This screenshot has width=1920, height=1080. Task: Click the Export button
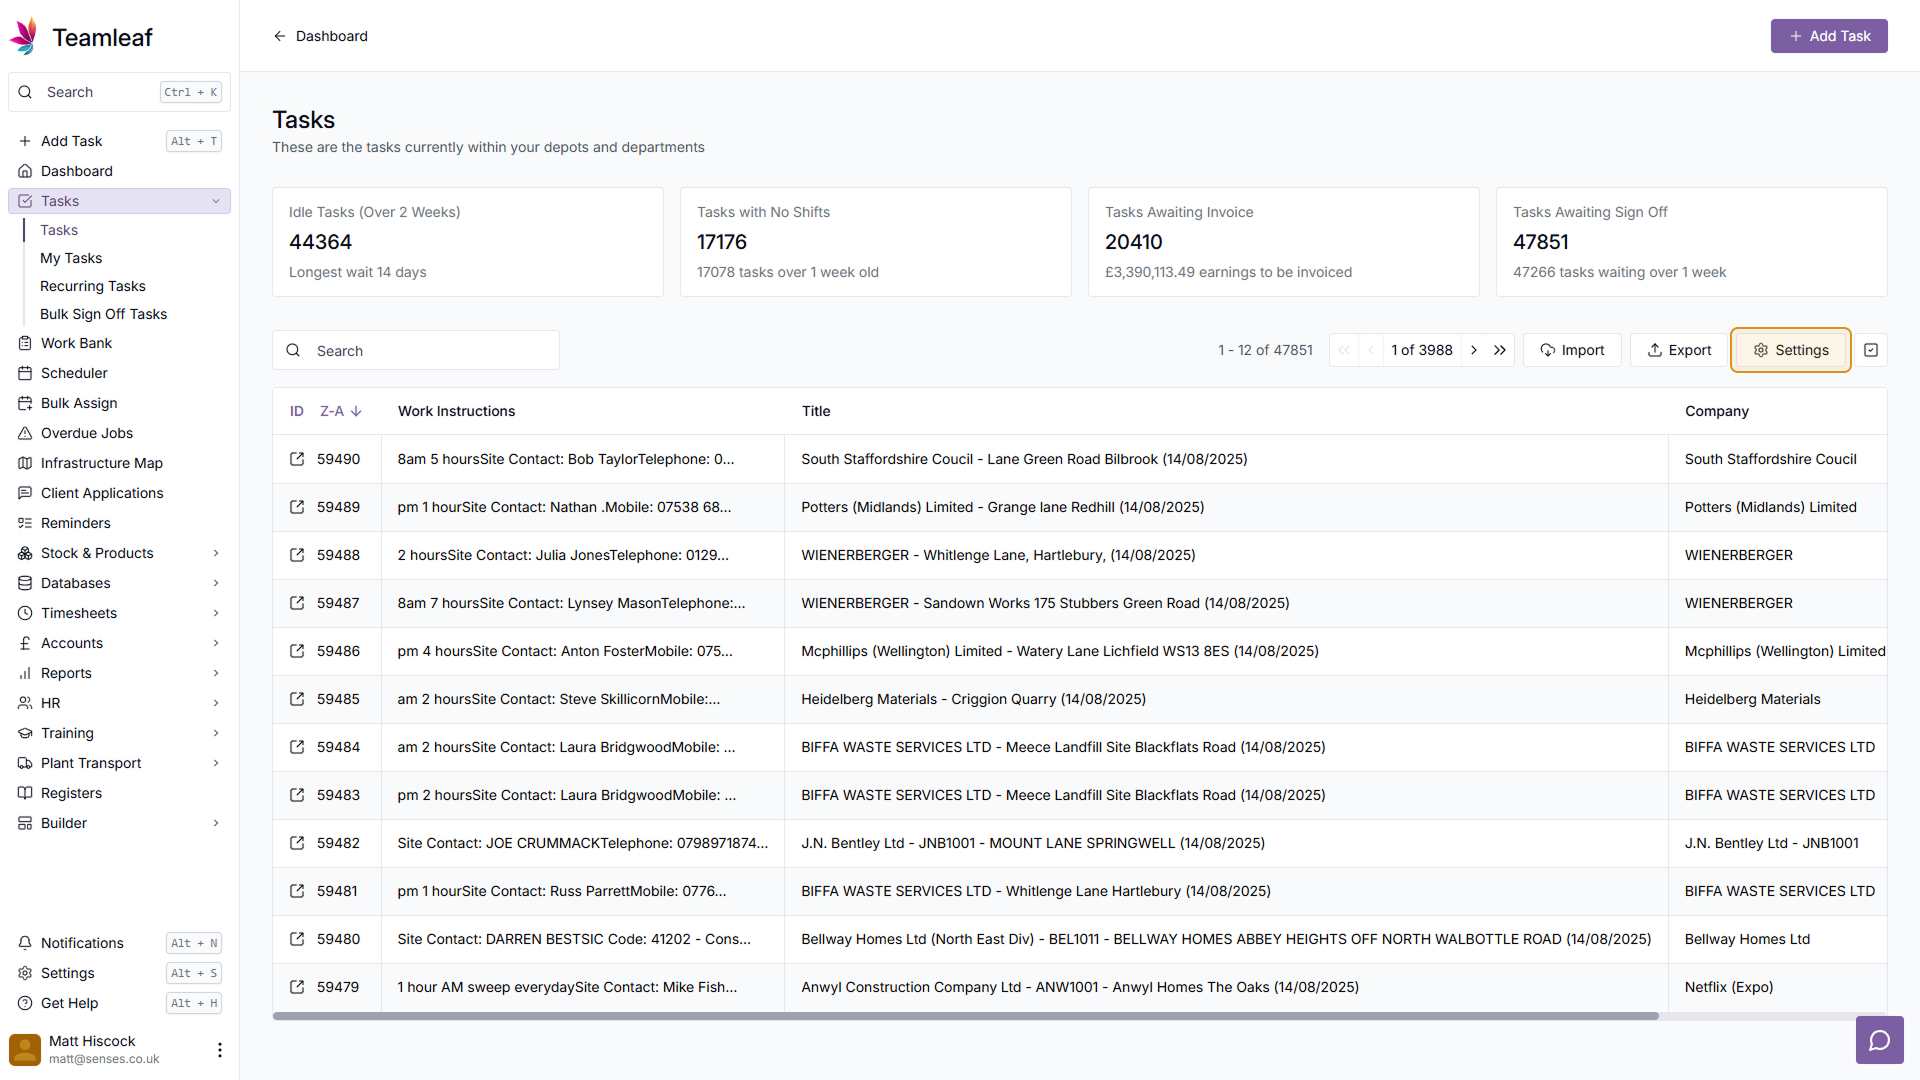[1679, 350]
